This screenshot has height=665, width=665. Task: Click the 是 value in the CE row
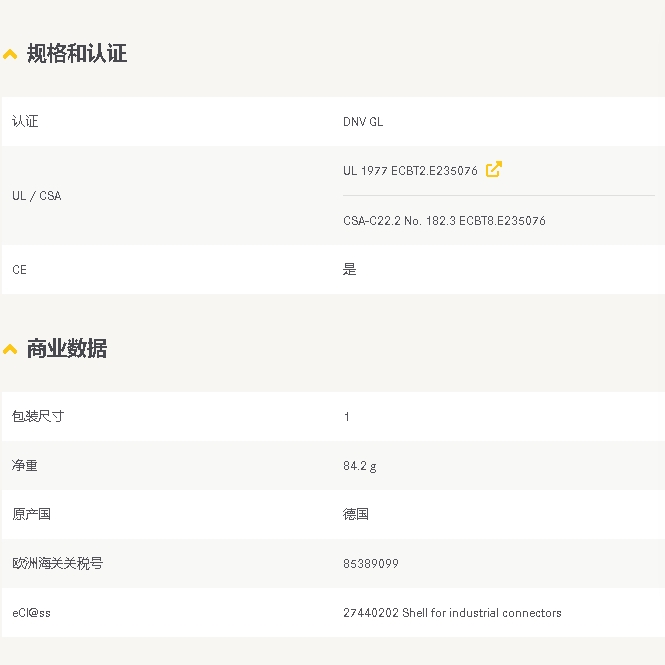349,269
